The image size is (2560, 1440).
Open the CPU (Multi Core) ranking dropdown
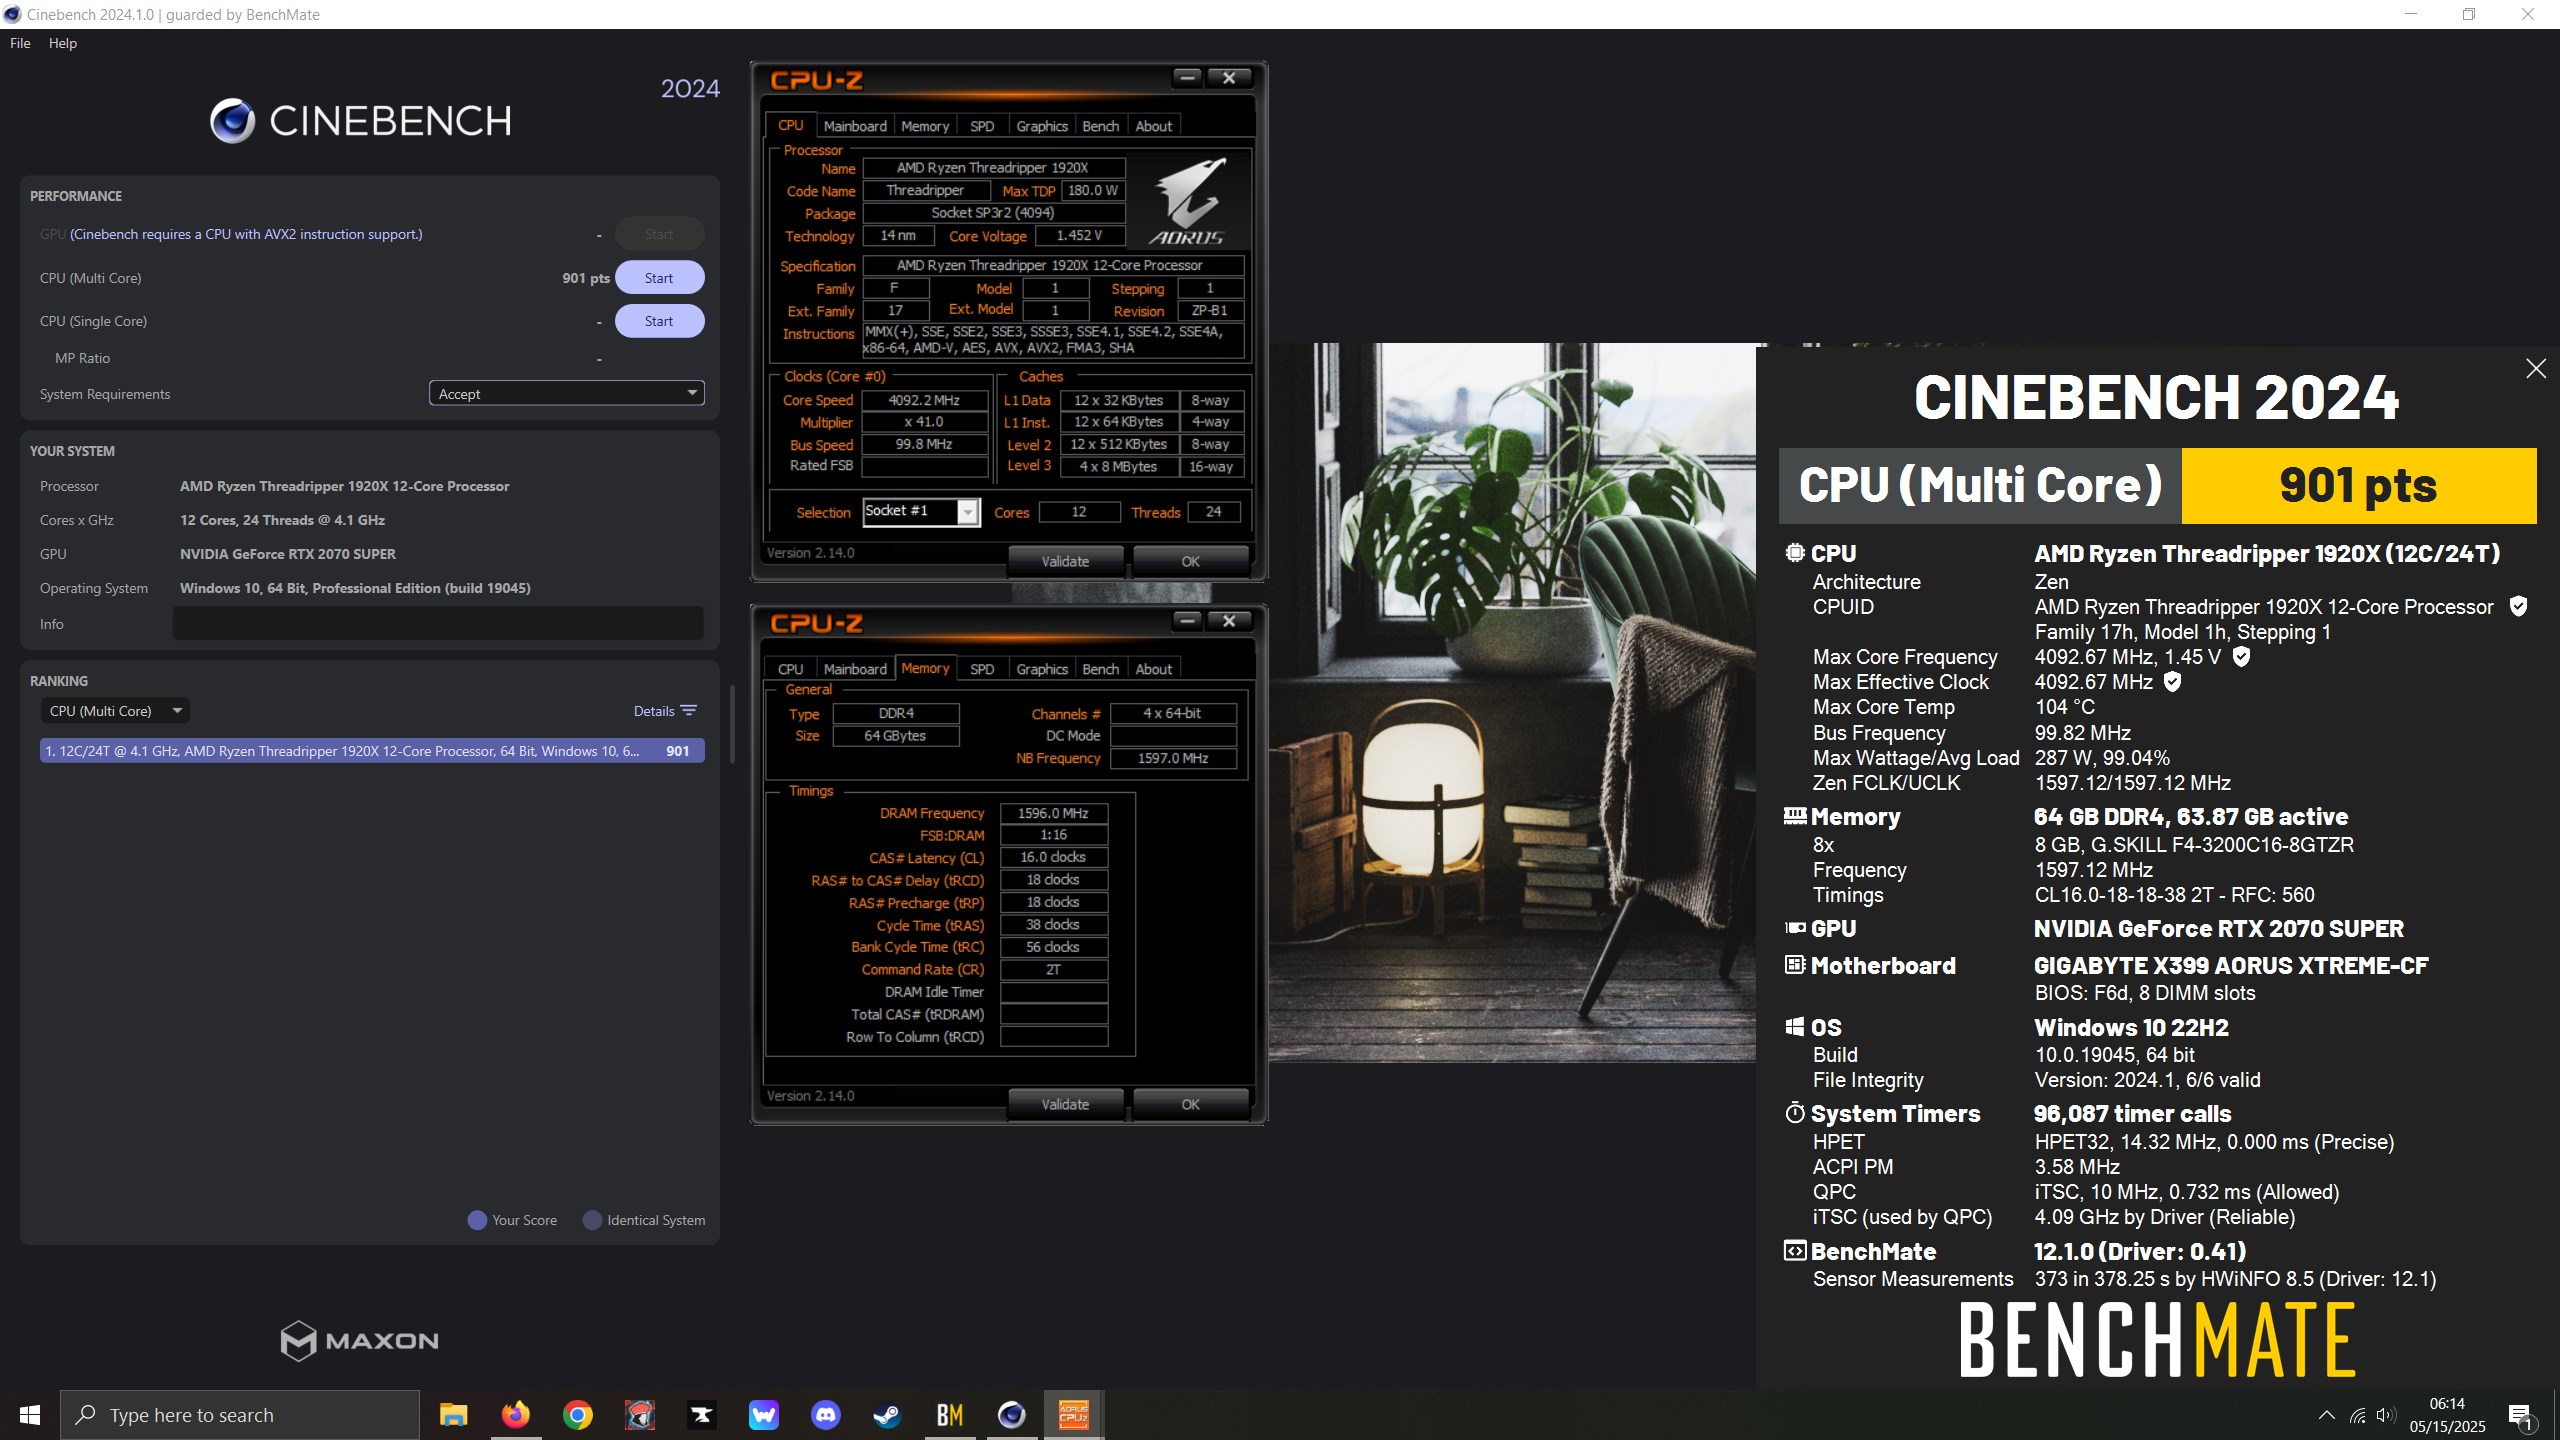coord(115,711)
